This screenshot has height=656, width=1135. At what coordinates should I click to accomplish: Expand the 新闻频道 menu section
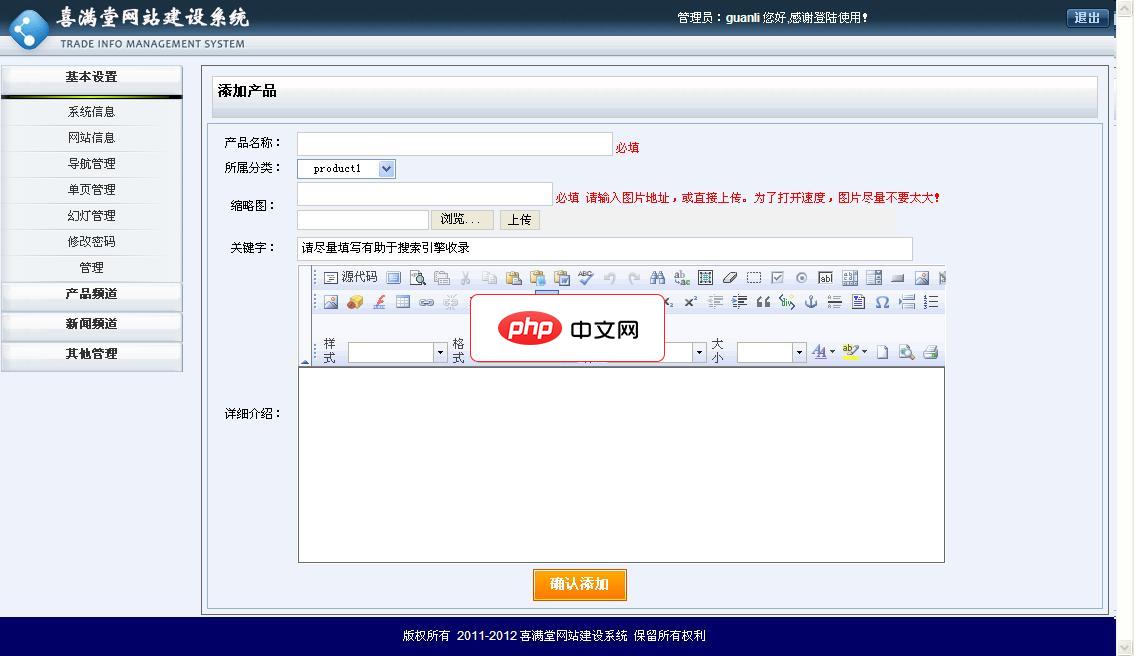(91, 324)
